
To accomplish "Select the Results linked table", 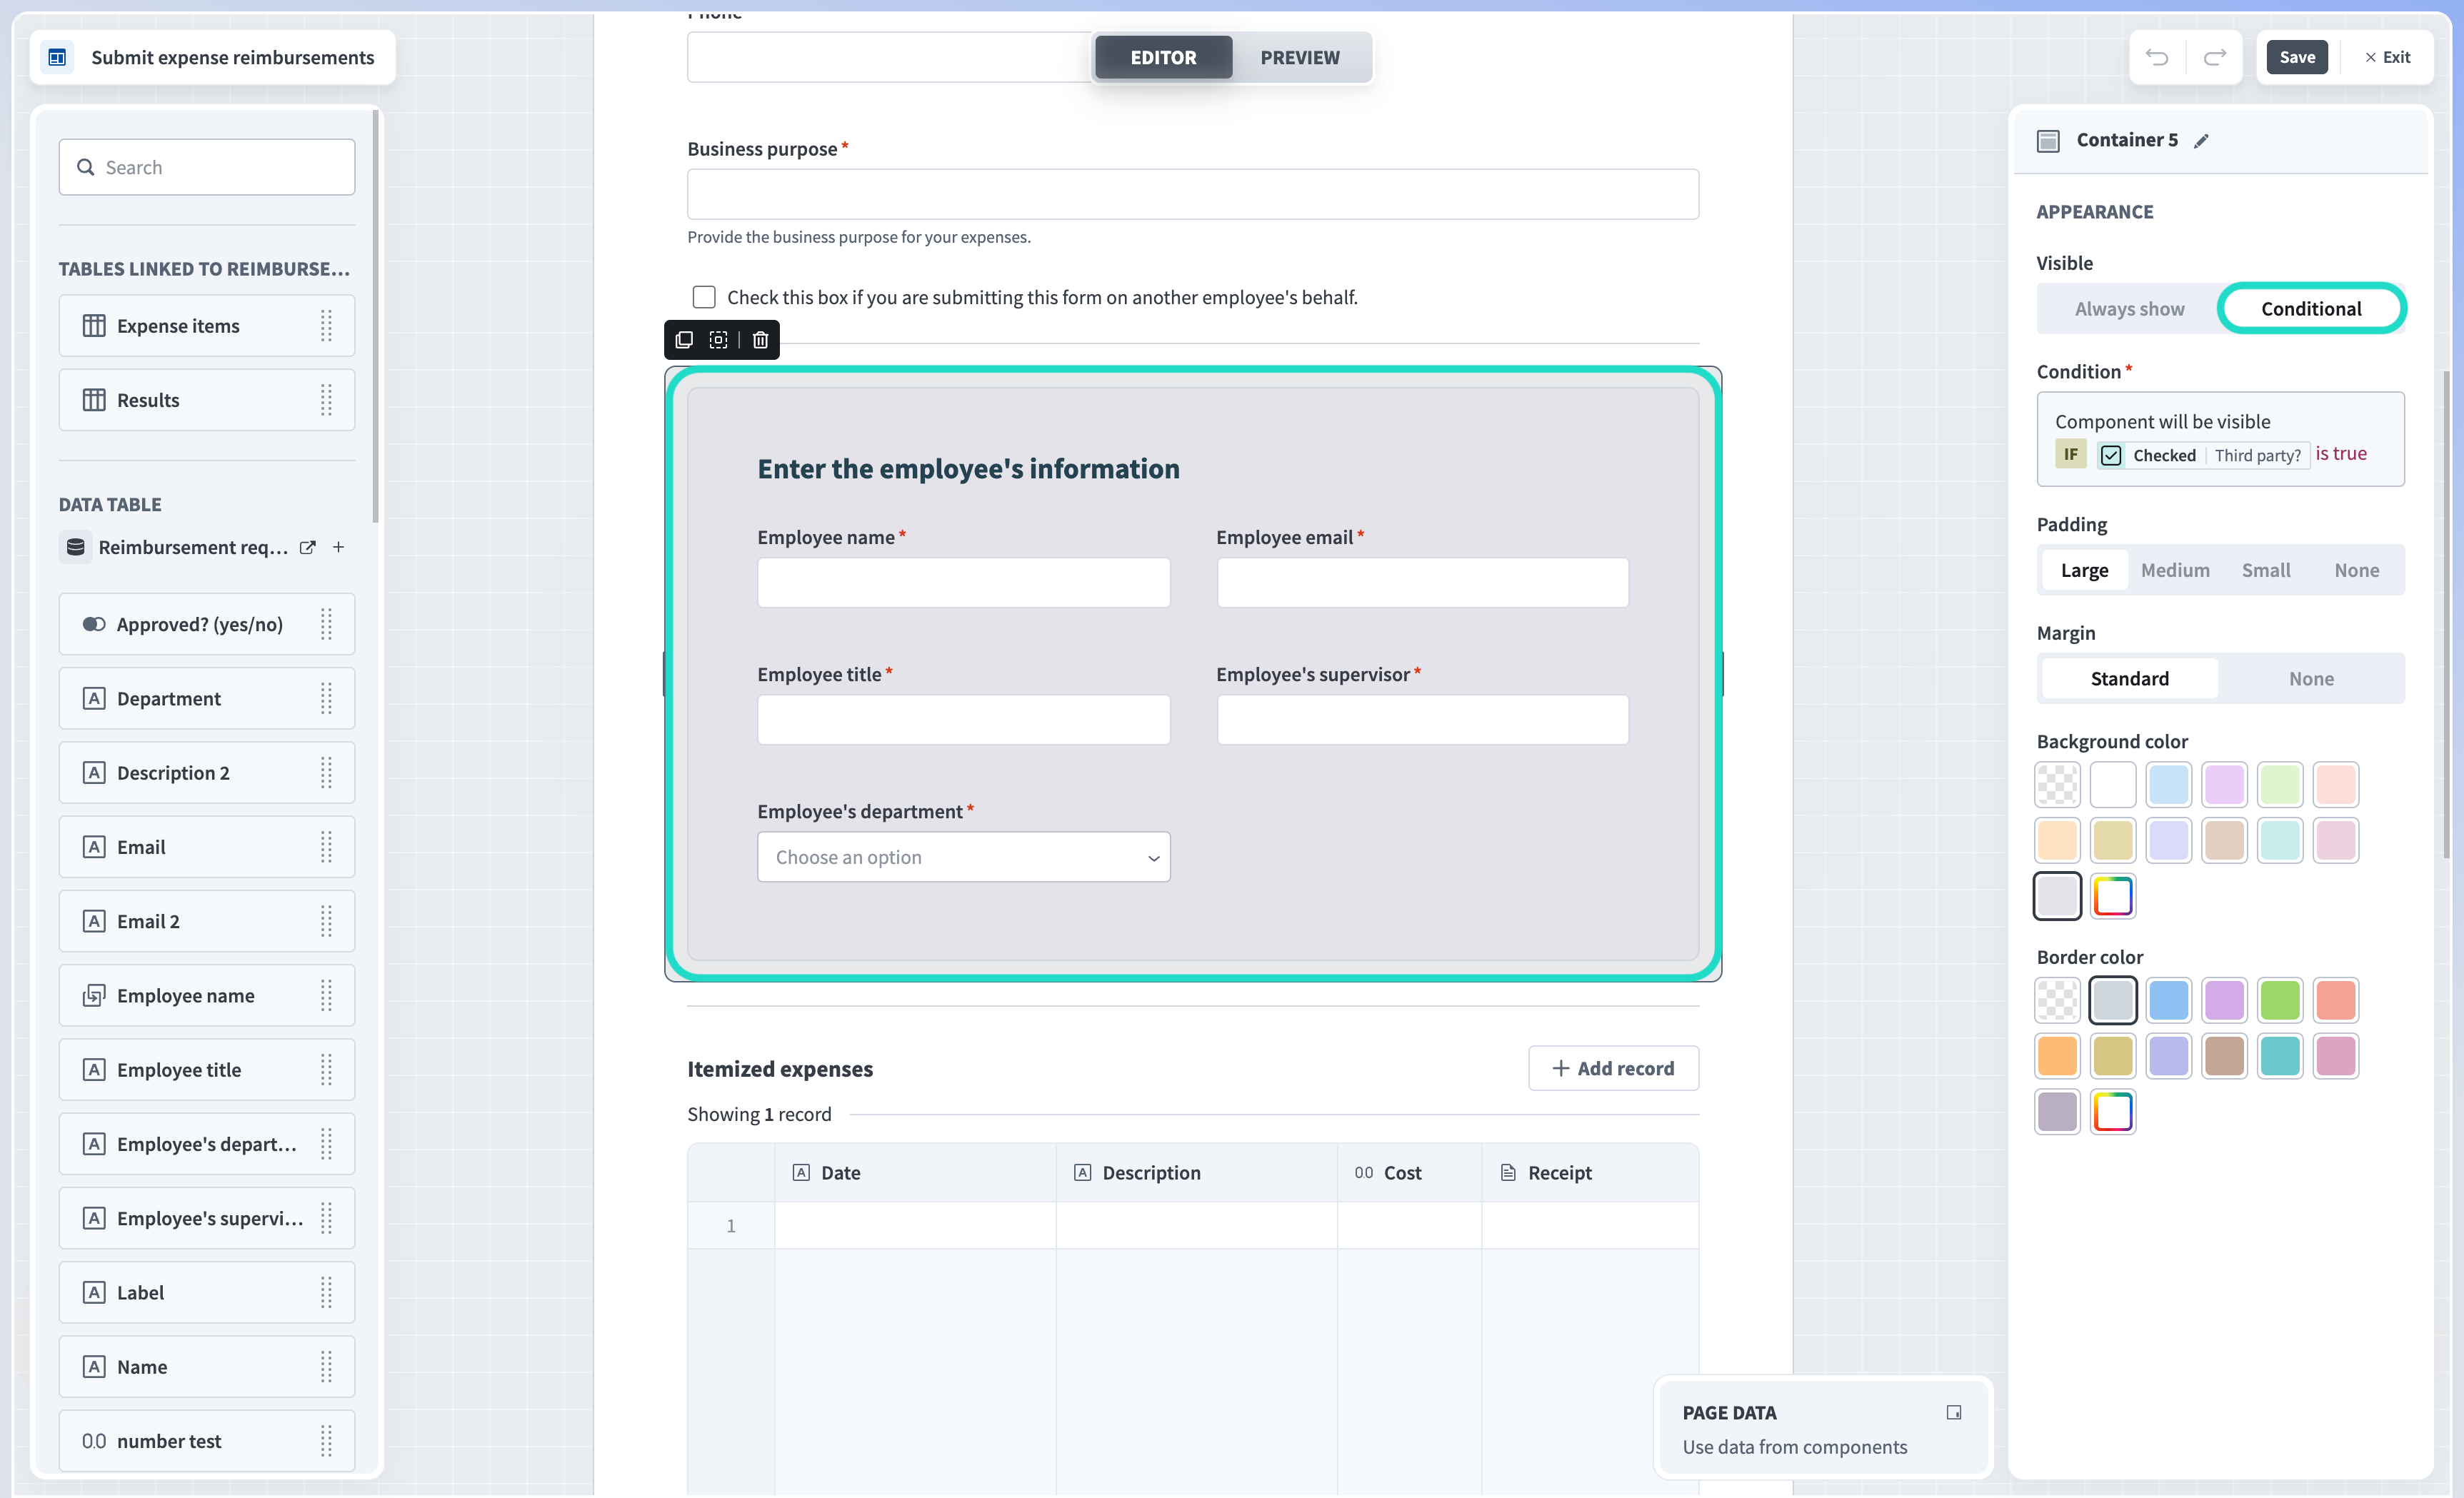I will [x=207, y=400].
